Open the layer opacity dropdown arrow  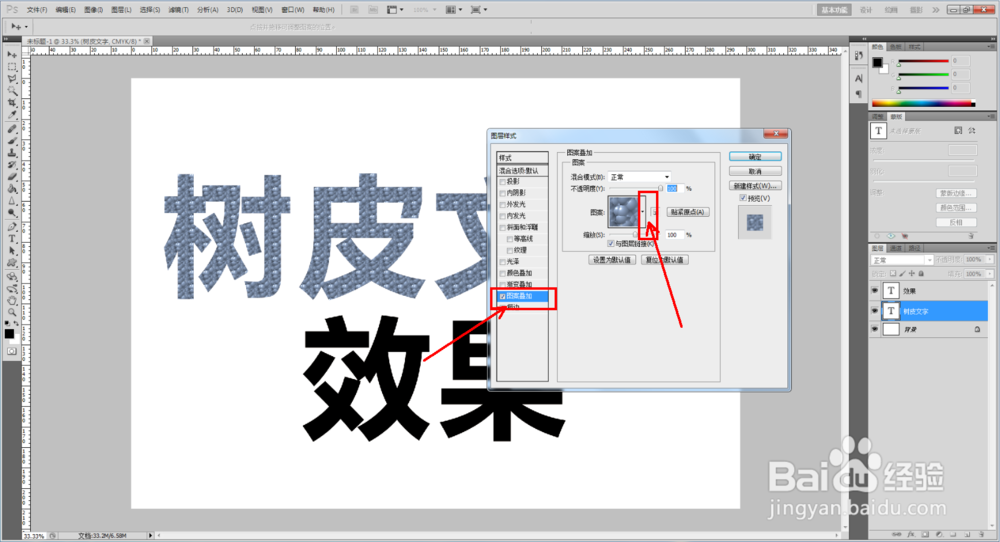989,260
